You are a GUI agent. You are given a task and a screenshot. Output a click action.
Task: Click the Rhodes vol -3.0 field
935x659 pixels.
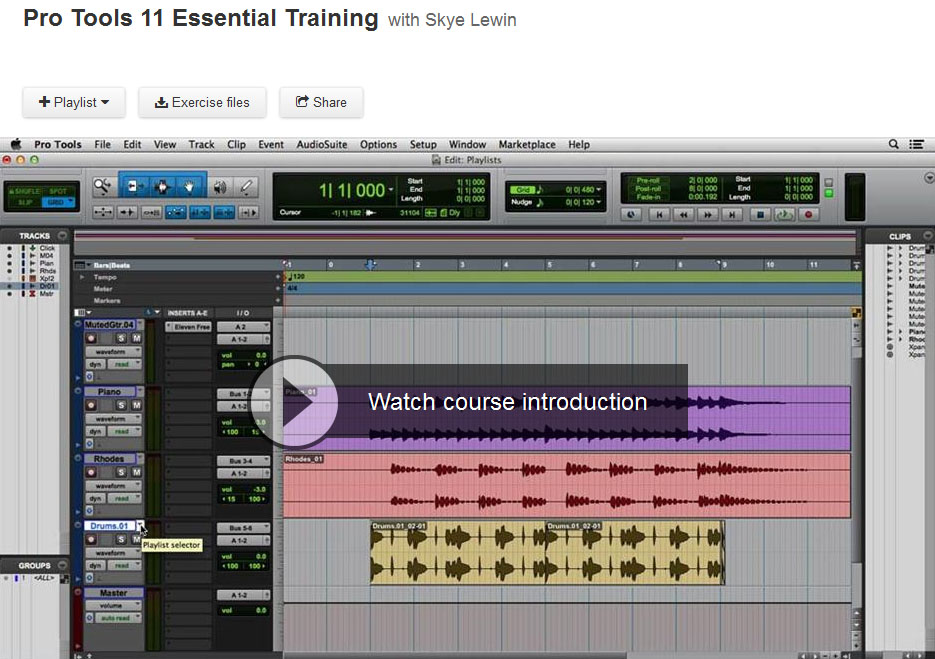(x=243, y=489)
